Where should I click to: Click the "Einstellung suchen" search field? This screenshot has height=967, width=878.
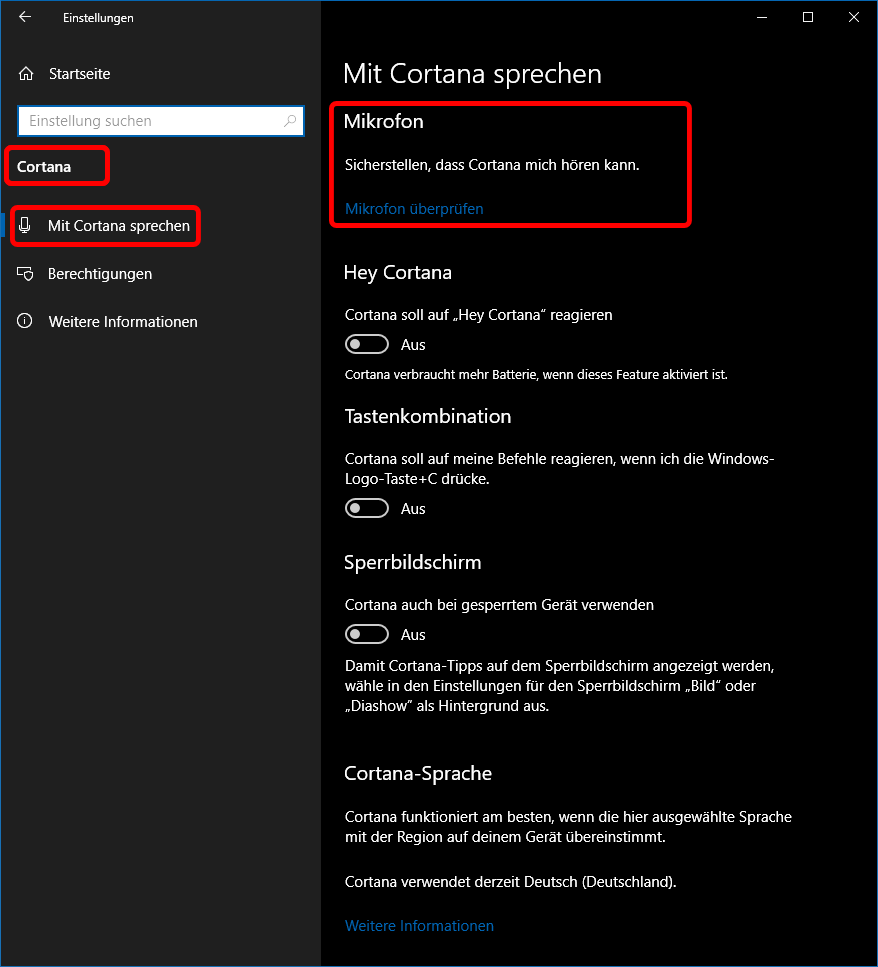tap(150, 121)
